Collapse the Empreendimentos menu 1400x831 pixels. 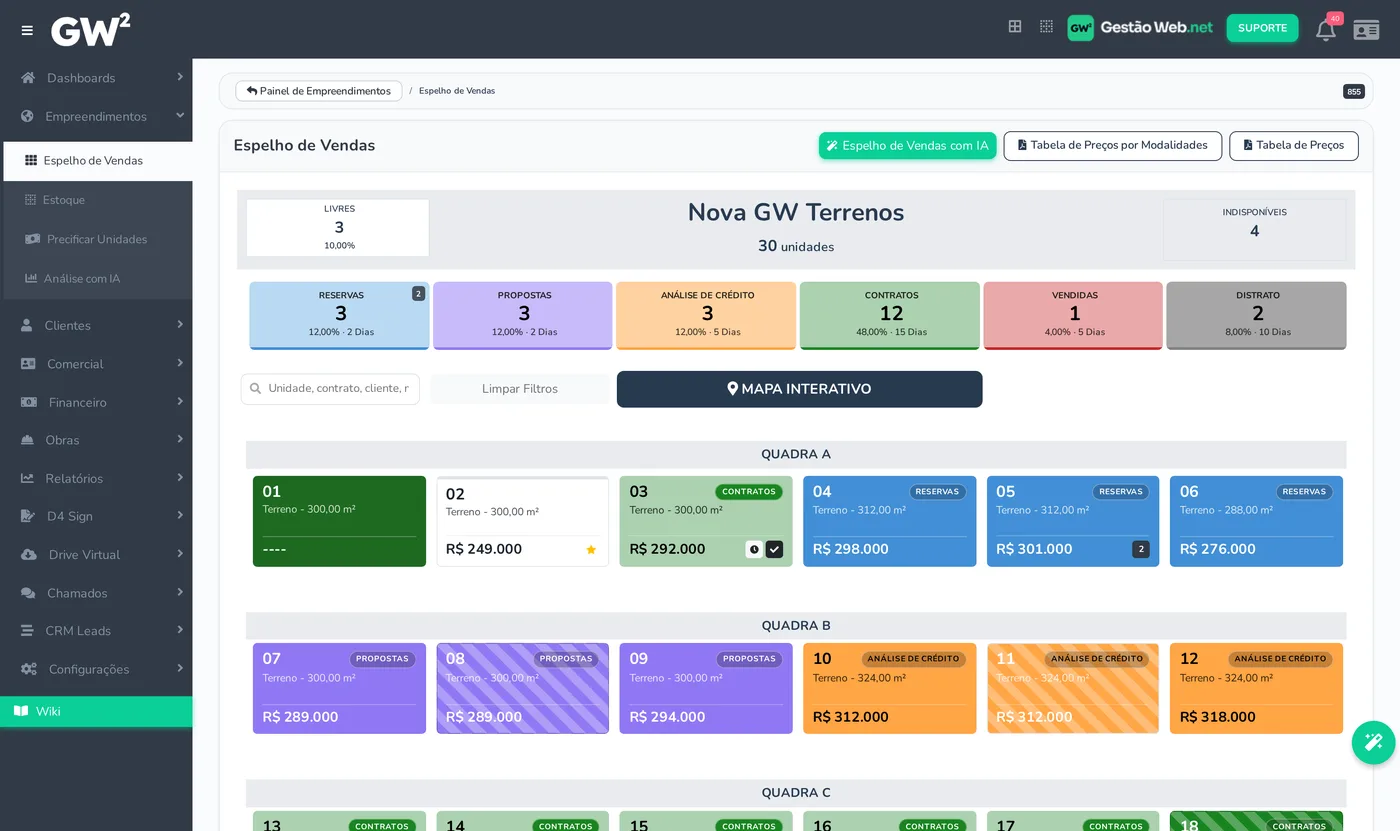97,116
